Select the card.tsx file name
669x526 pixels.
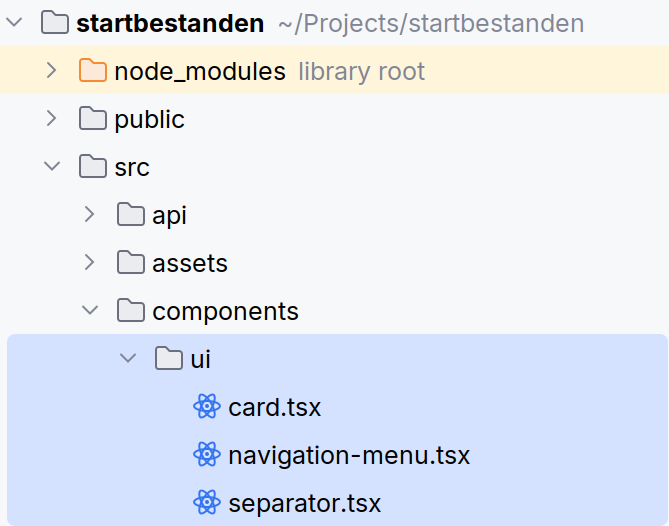274,407
